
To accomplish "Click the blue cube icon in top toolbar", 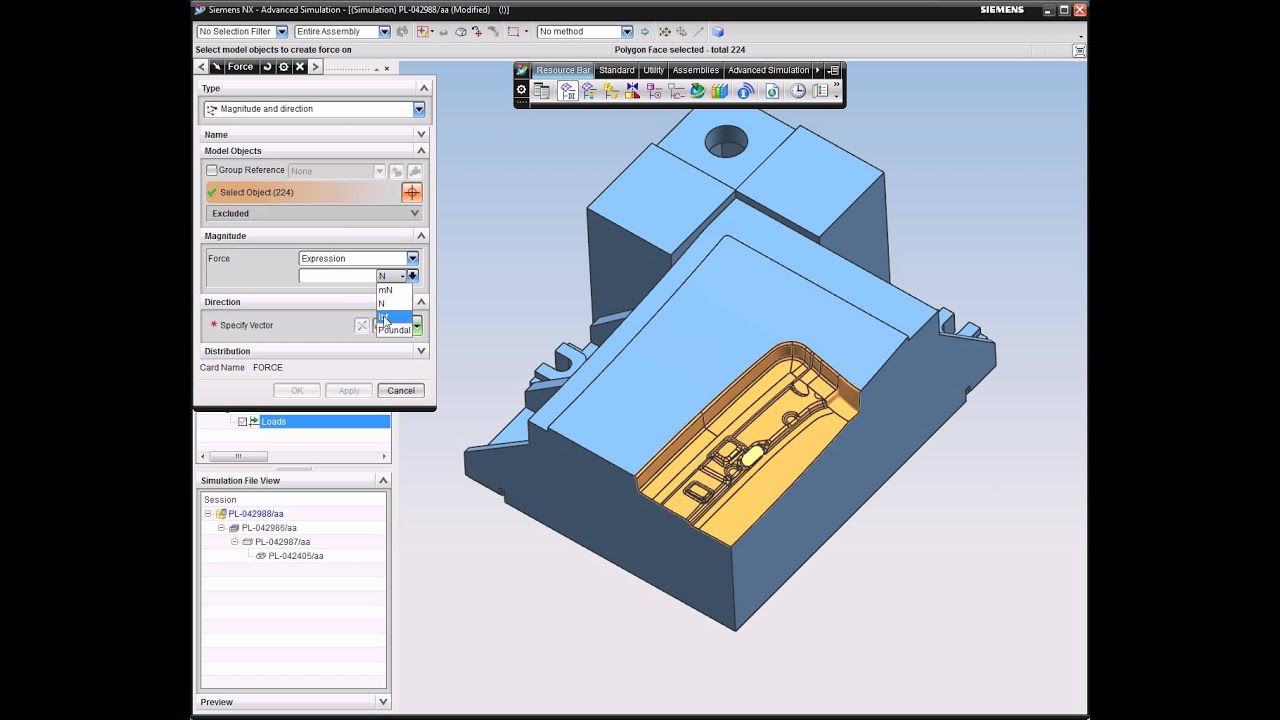I will tap(717, 32).
